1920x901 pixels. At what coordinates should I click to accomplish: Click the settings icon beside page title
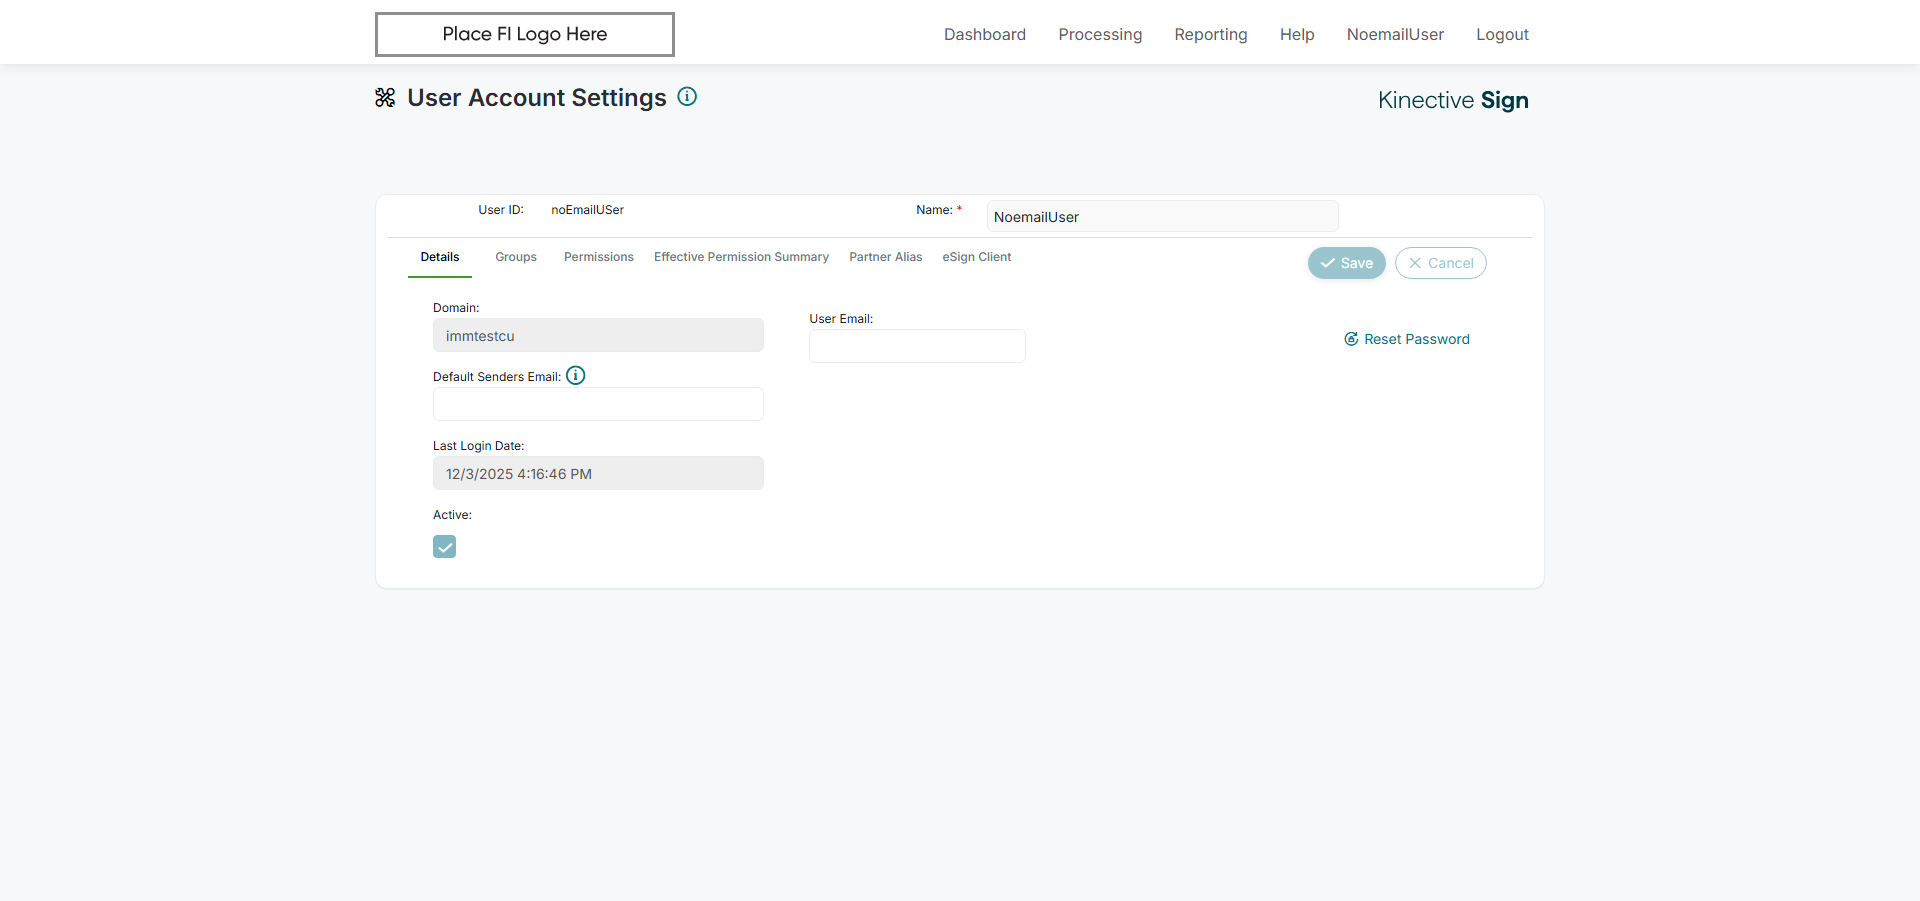[385, 97]
